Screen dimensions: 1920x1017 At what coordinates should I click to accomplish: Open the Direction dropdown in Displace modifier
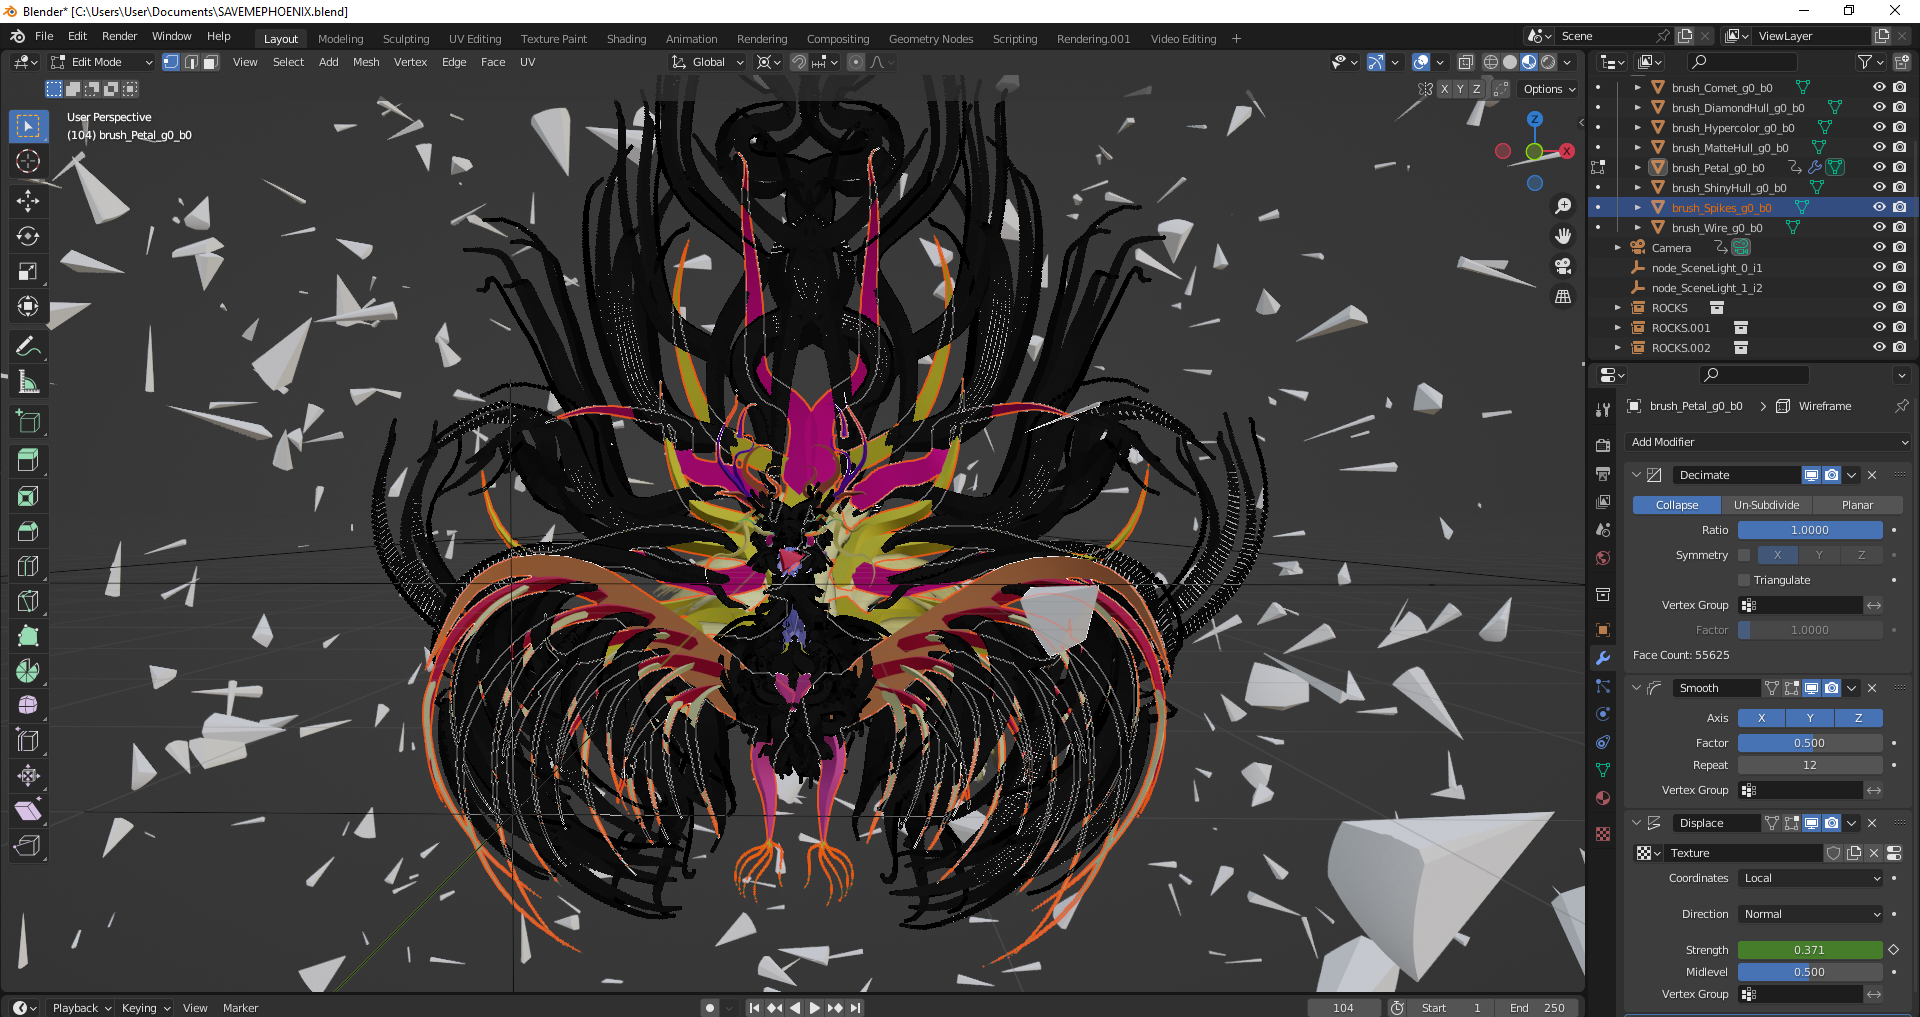(1808, 913)
